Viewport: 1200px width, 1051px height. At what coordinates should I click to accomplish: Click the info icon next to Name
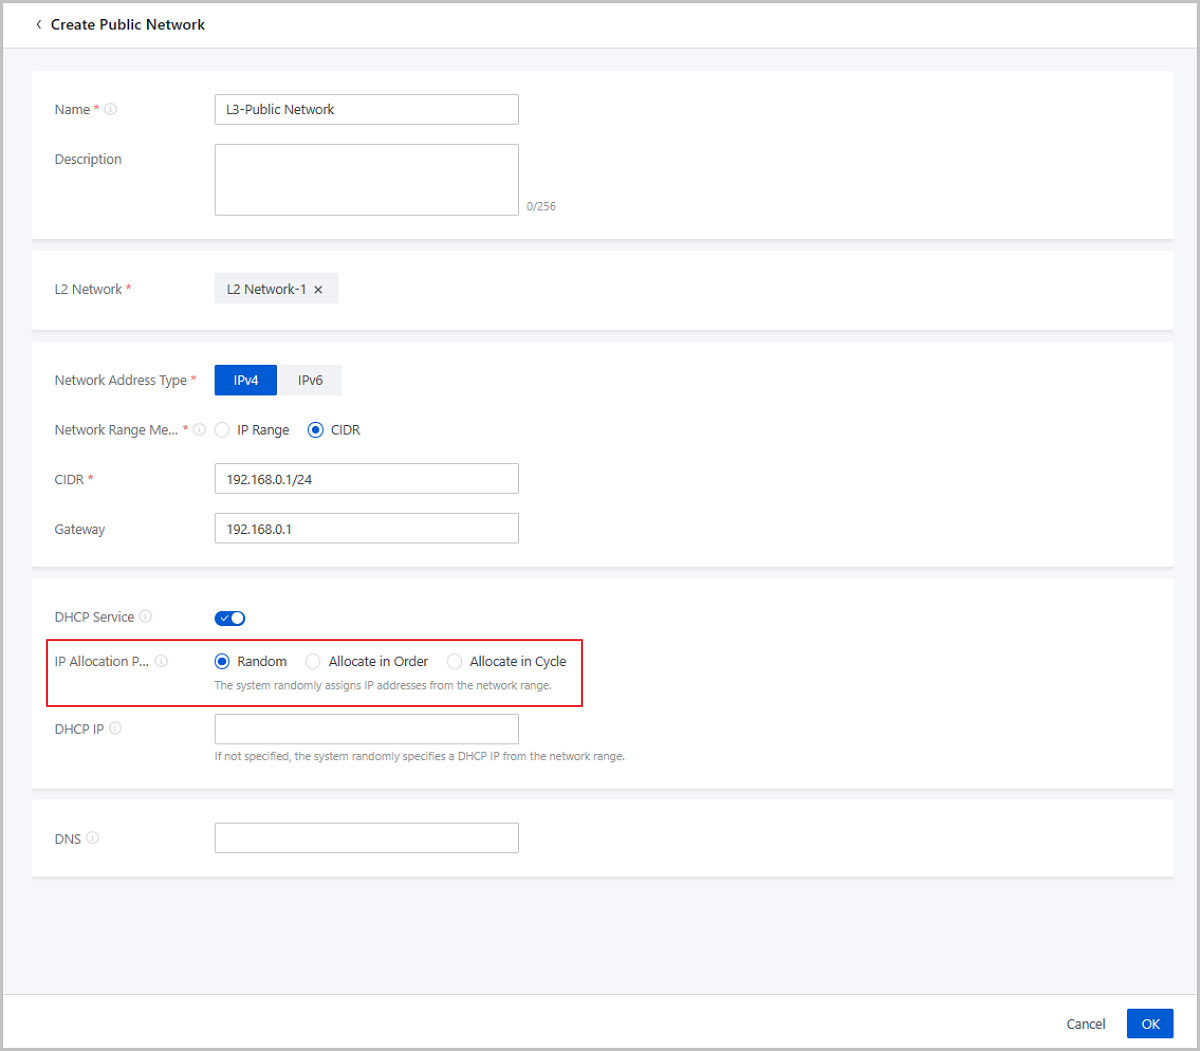click(111, 109)
